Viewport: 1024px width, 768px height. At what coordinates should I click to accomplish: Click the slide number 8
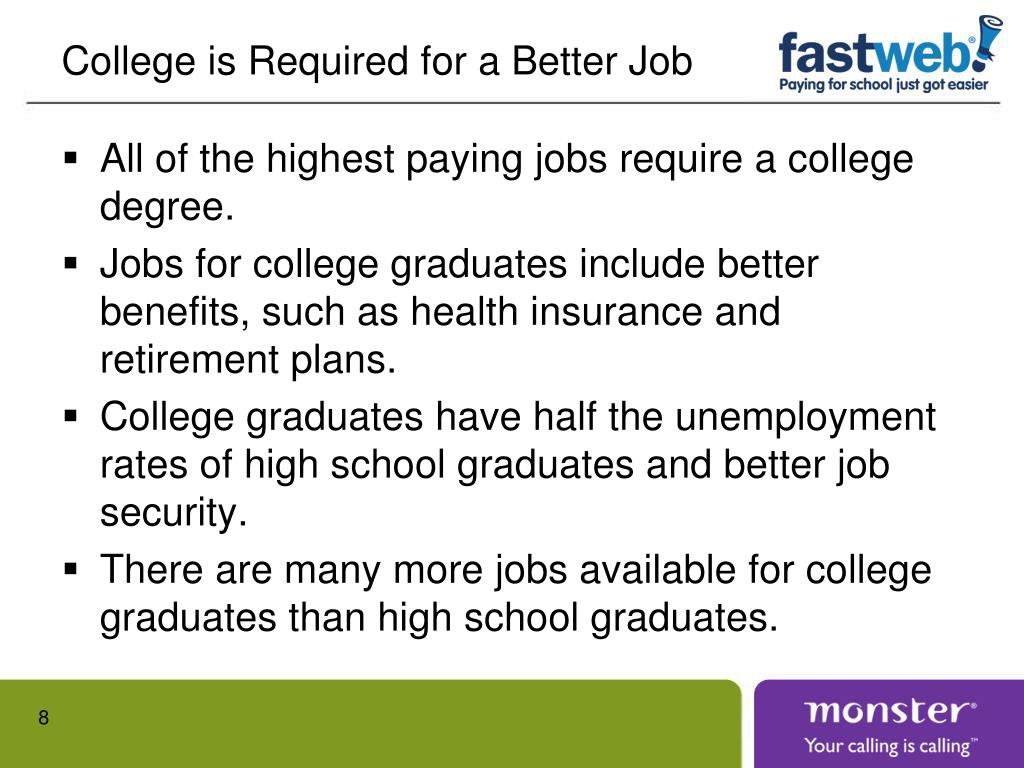click(x=43, y=717)
